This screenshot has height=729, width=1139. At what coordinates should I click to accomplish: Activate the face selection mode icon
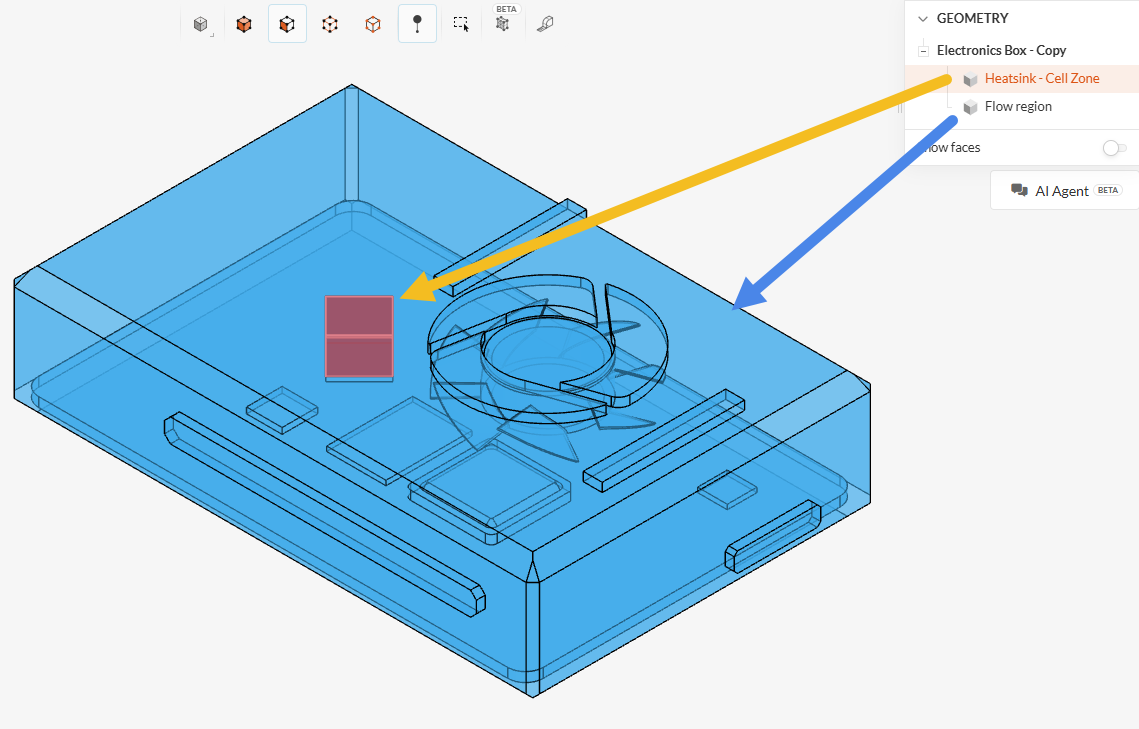[x=287, y=24]
